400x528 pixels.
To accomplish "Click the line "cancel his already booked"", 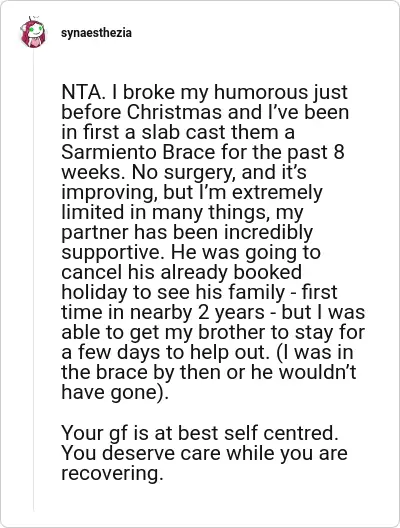I will pos(181,272).
